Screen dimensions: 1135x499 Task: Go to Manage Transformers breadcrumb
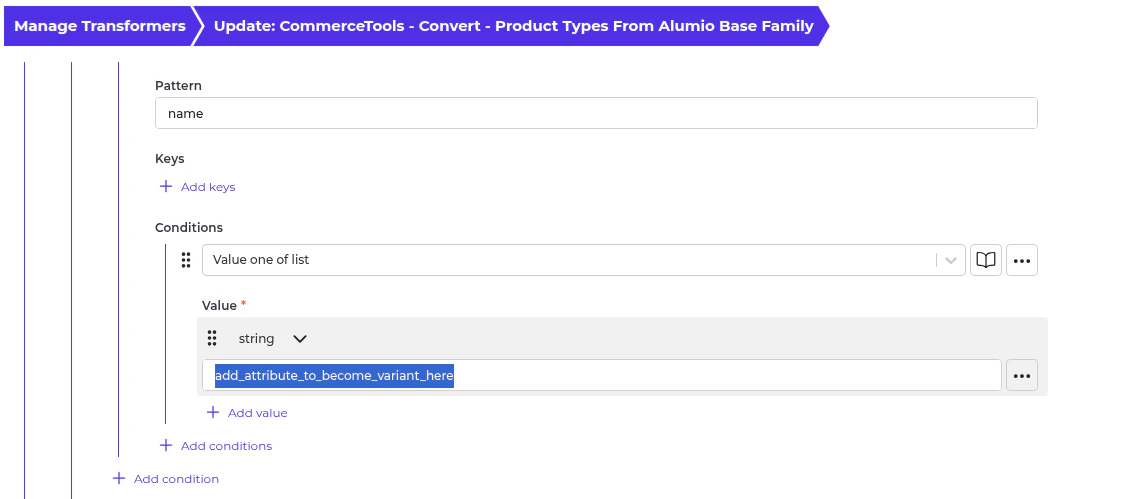coord(100,26)
